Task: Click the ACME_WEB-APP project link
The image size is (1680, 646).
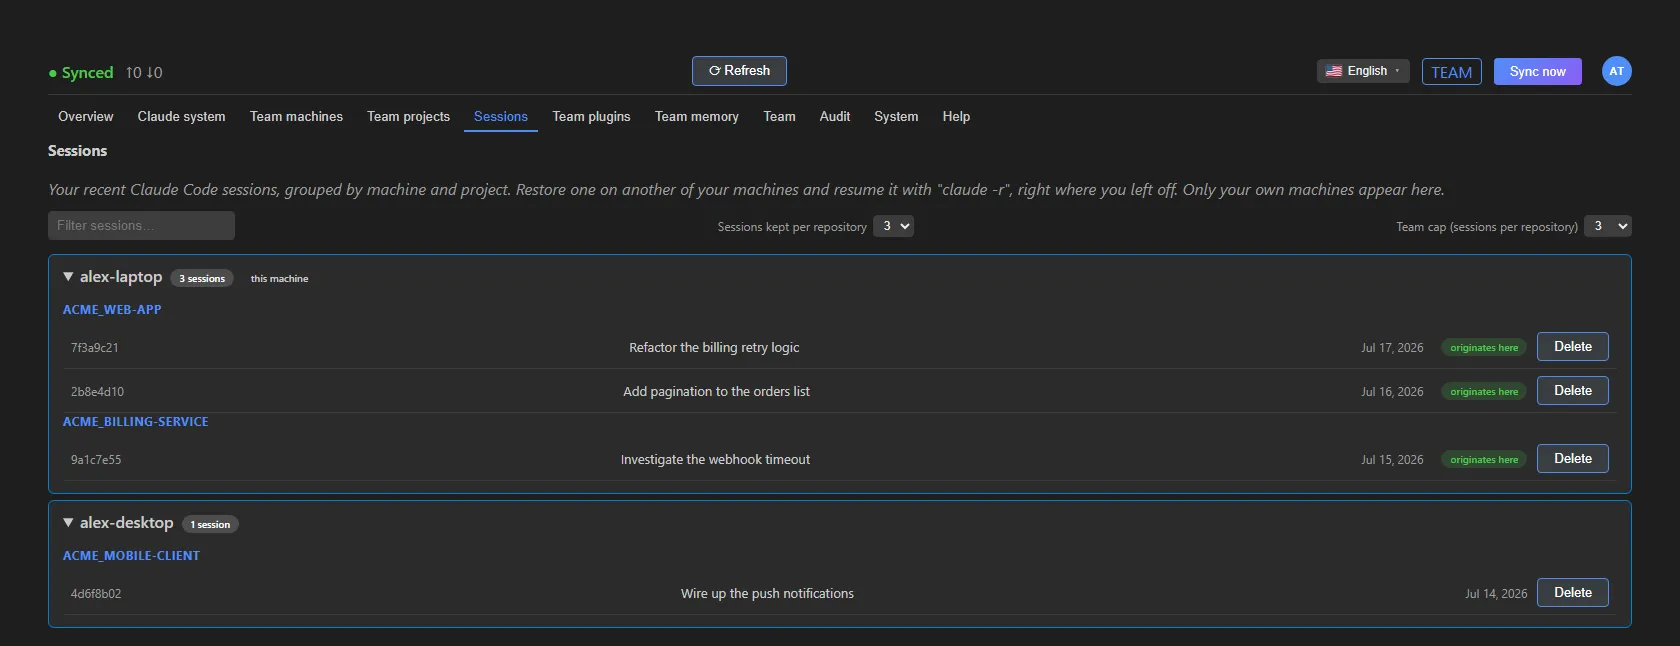Action: point(112,310)
